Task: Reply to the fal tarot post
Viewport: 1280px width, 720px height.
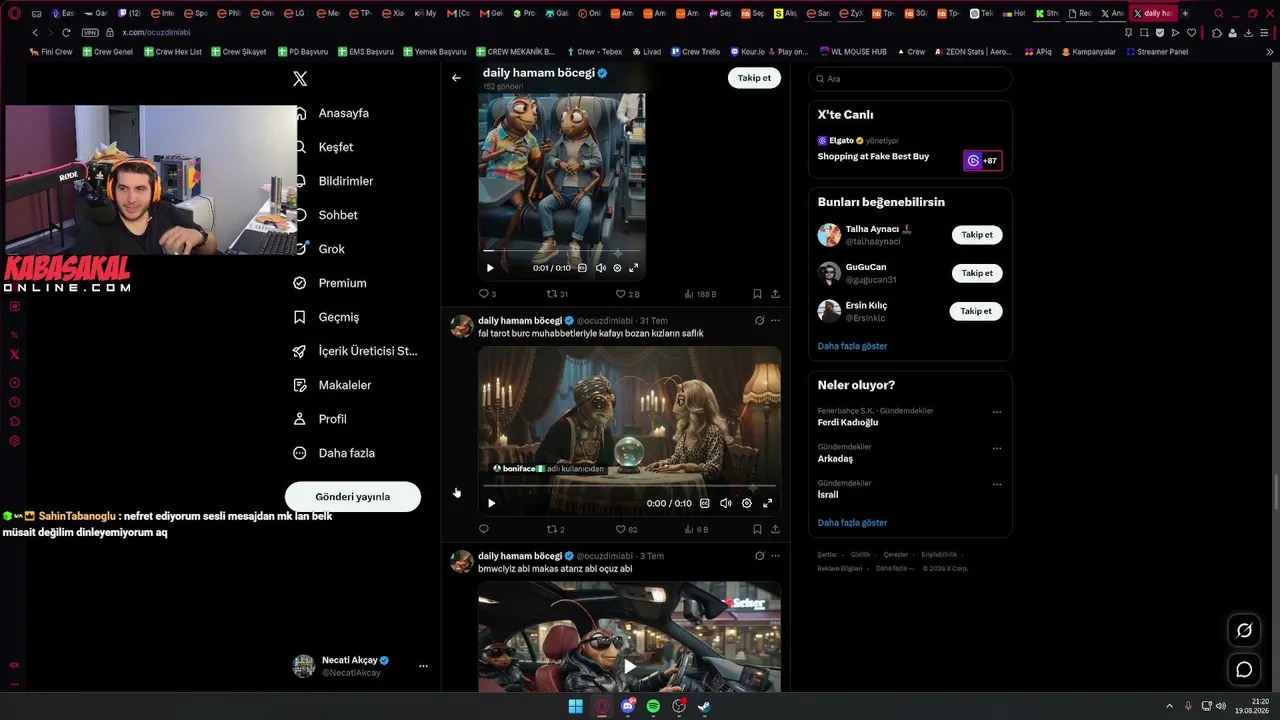Action: click(x=484, y=529)
